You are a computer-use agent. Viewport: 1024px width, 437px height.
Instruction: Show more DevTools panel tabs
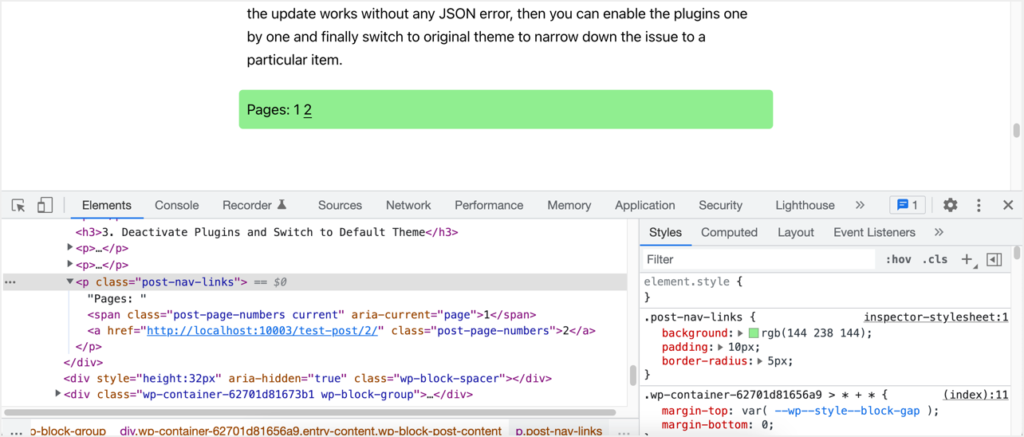859,205
